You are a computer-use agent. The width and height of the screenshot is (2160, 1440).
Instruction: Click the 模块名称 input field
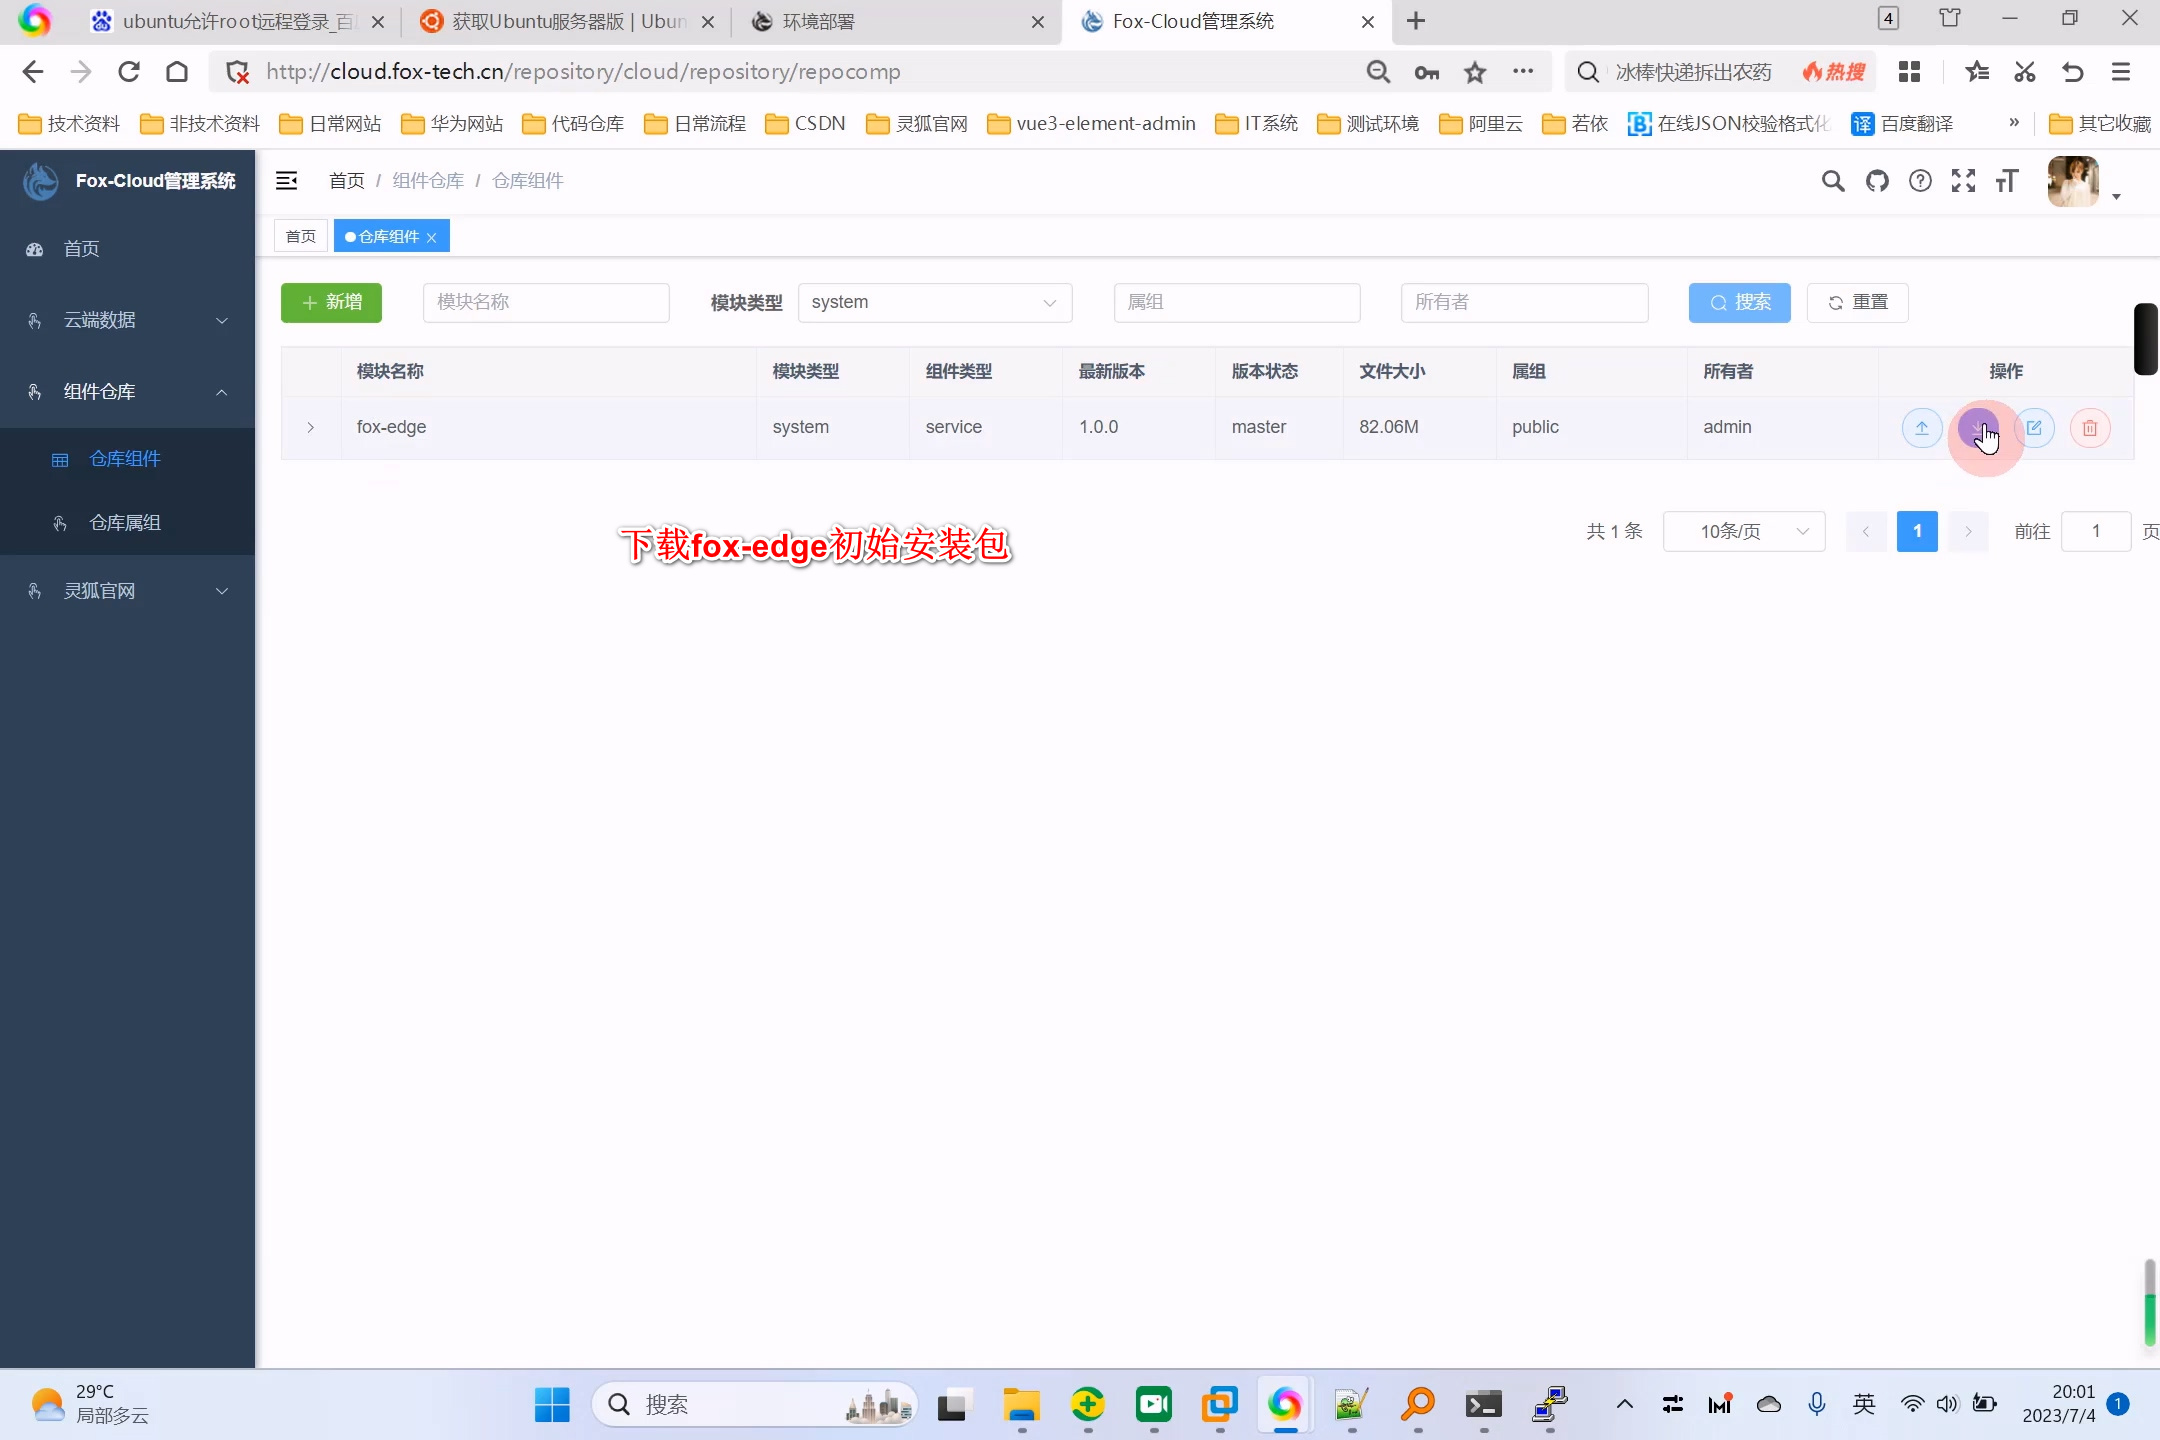[546, 303]
